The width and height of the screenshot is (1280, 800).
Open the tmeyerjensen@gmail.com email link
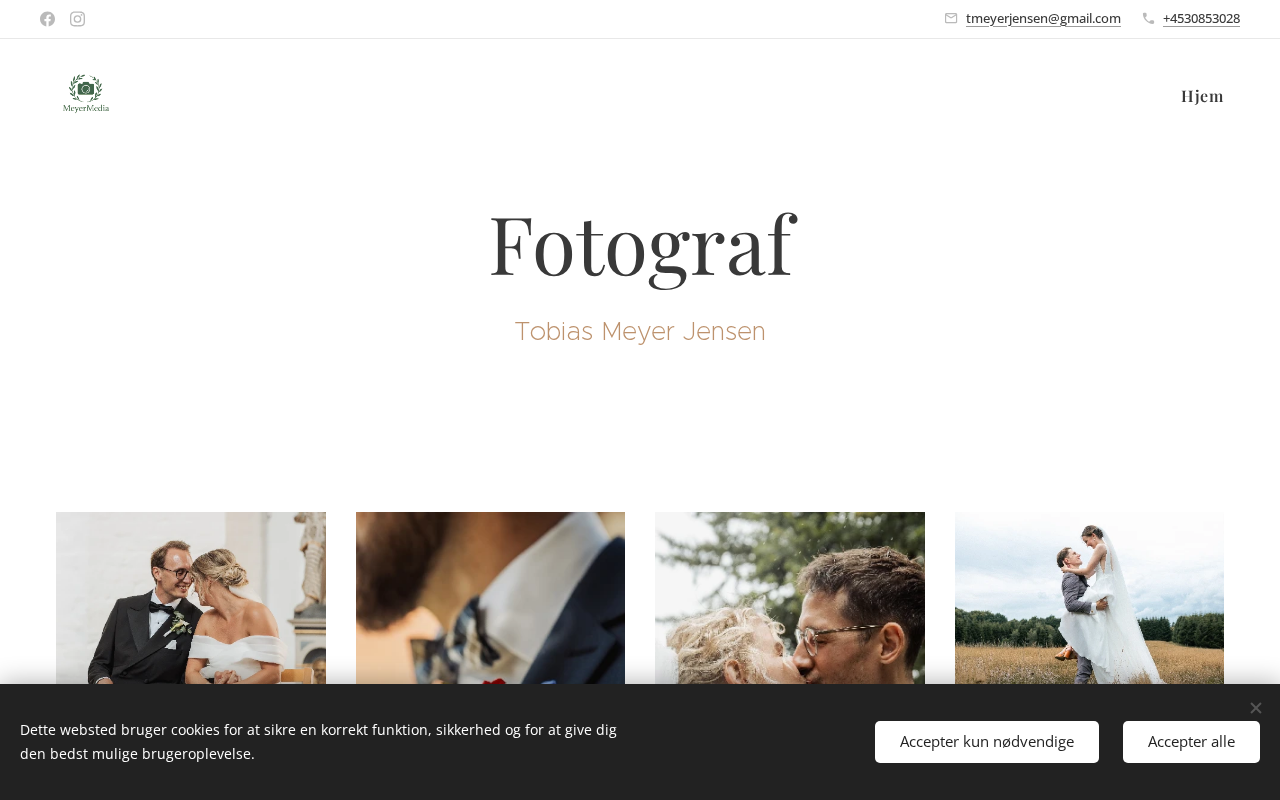(1043, 18)
